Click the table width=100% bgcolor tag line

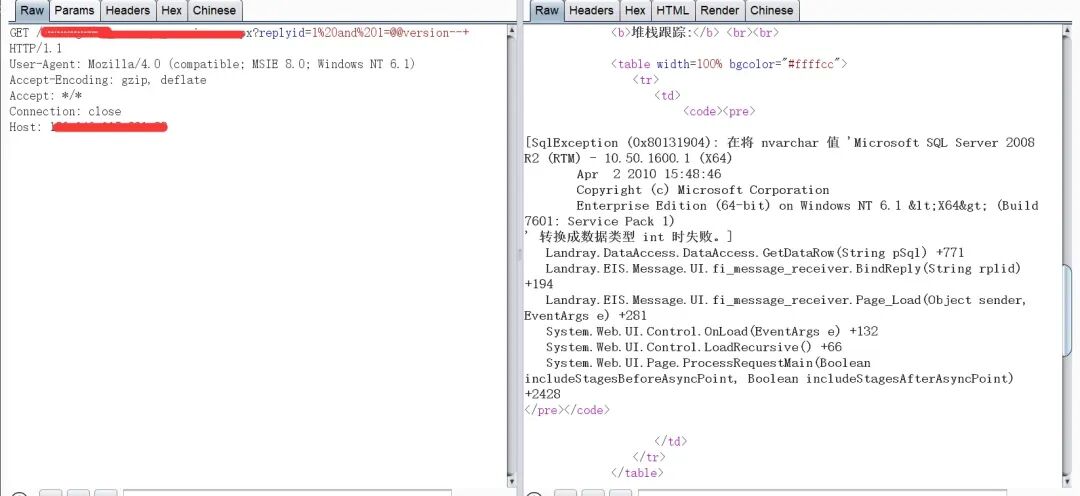(729, 64)
